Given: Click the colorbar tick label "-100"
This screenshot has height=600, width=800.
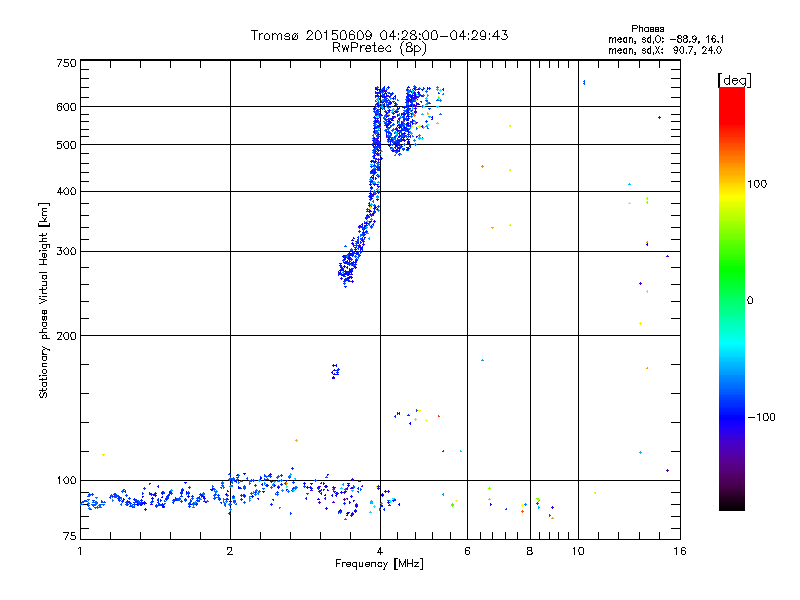Looking at the screenshot, I should [x=761, y=417].
